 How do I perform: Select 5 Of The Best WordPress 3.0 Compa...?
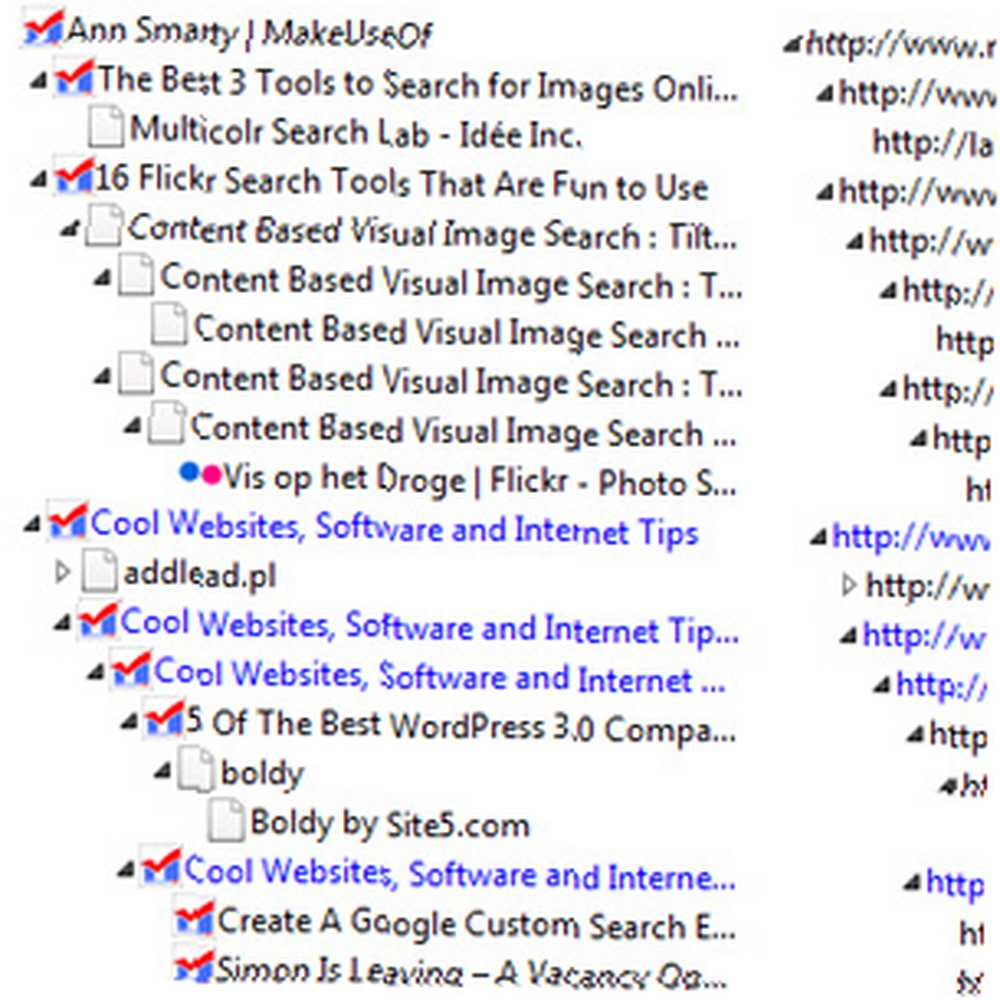pos(460,725)
